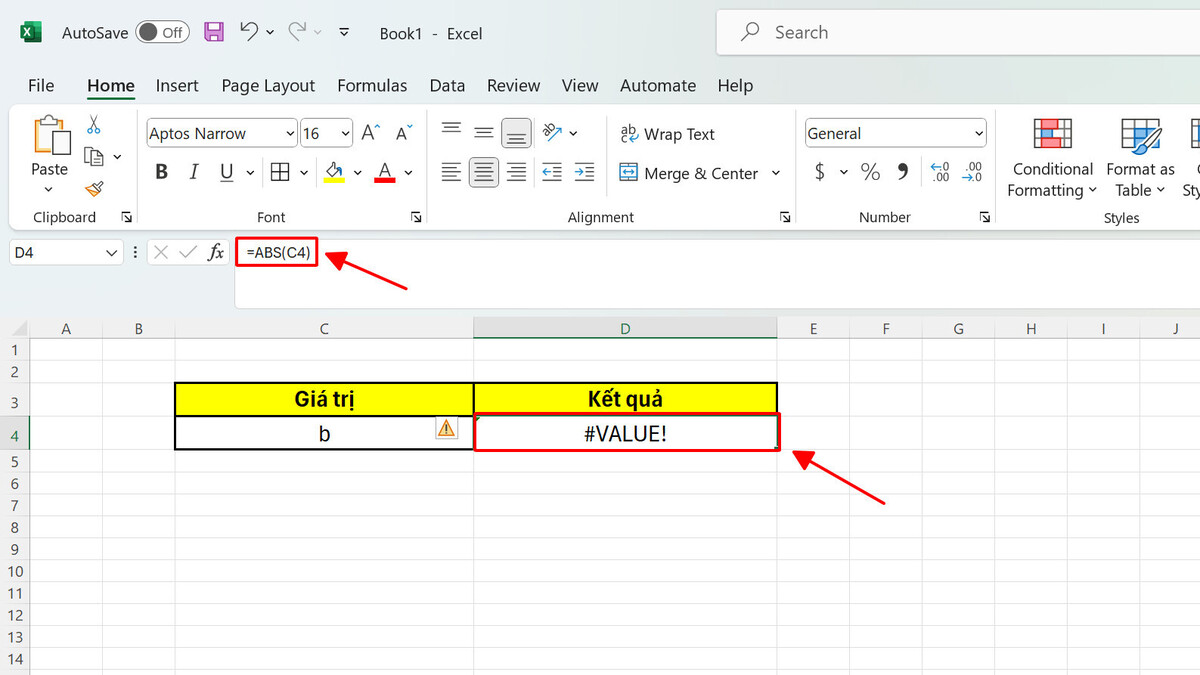Open the Data ribbon tab
This screenshot has width=1200, height=675.
tap(447, 86)
